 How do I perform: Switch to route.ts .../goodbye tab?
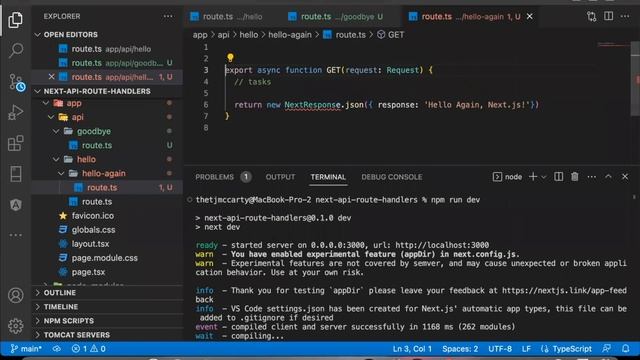coord(336,16)
